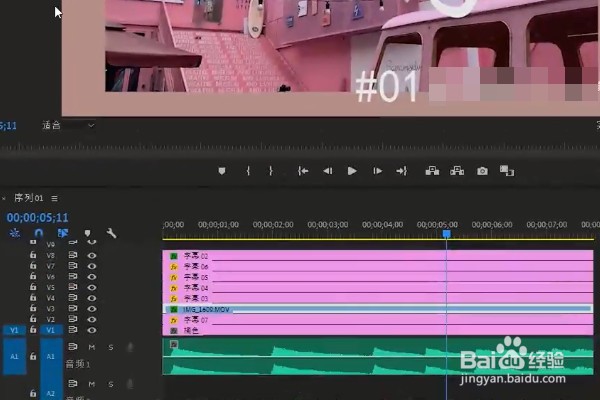
Task: Lock video track V1
Action: click(33, 330)
